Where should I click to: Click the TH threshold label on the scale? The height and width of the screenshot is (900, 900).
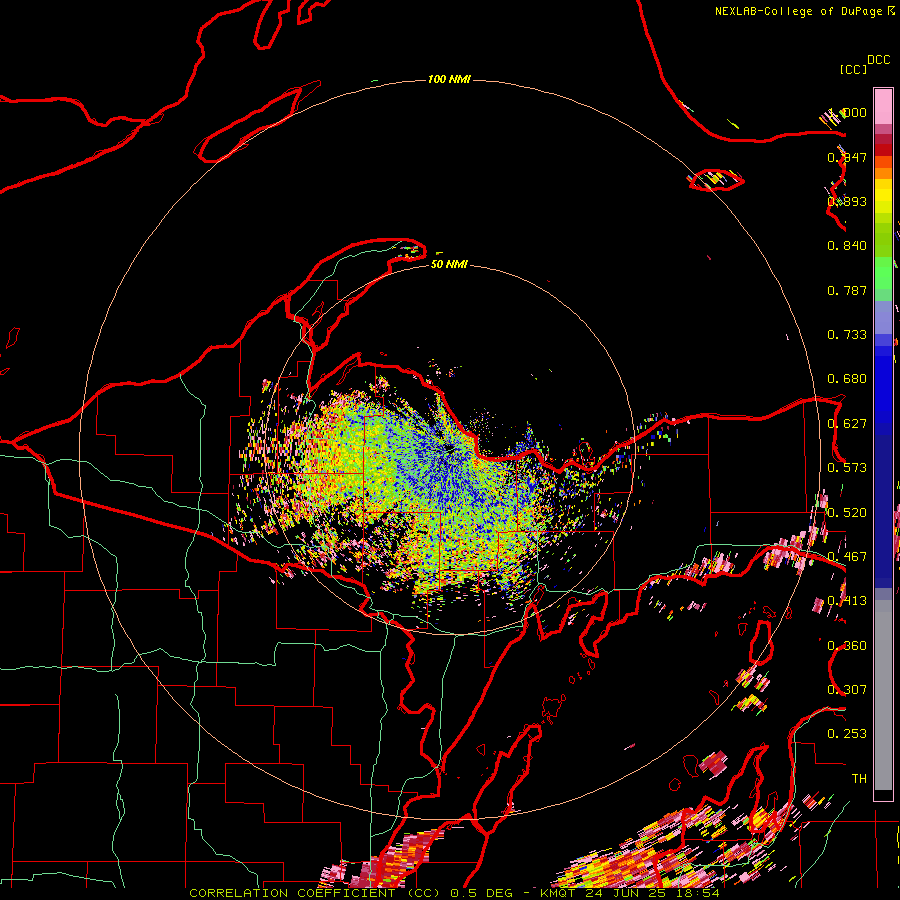click(x=859, y=779)
